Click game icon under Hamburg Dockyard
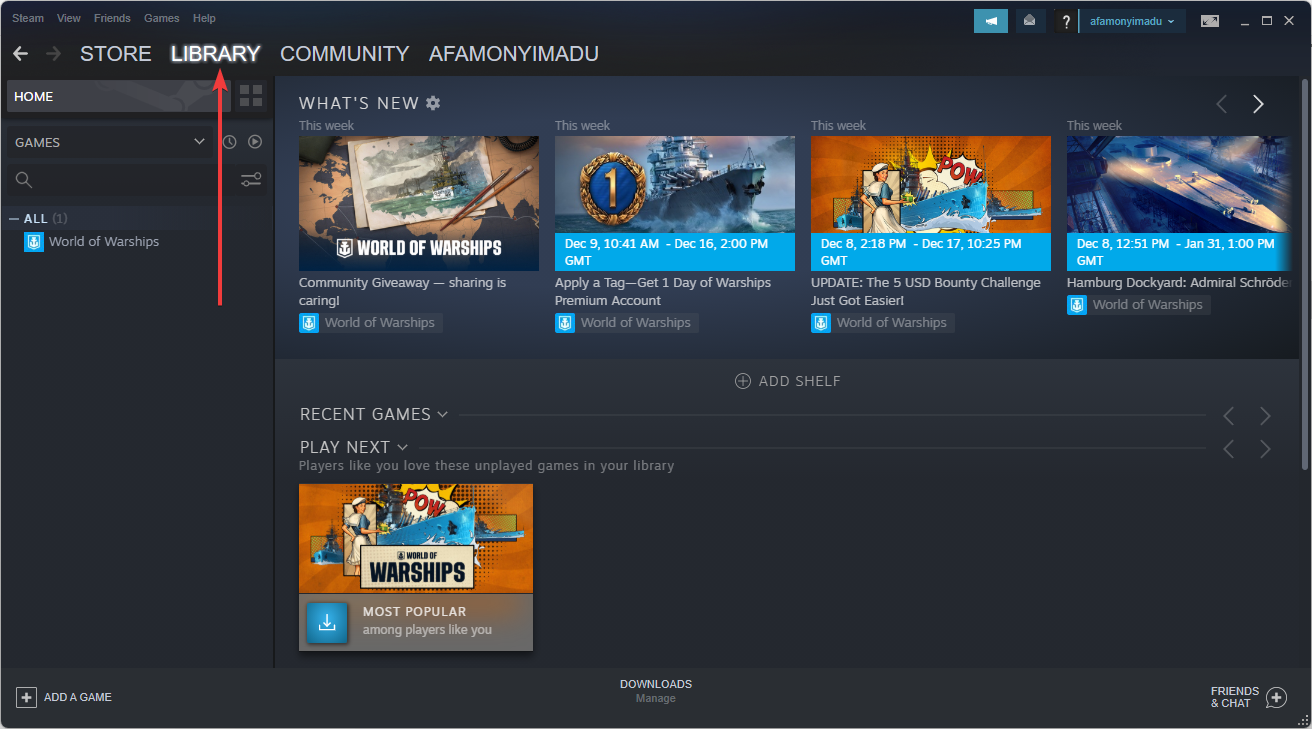The height and width of the screenshot is (729, 1312). [1077, 305]
